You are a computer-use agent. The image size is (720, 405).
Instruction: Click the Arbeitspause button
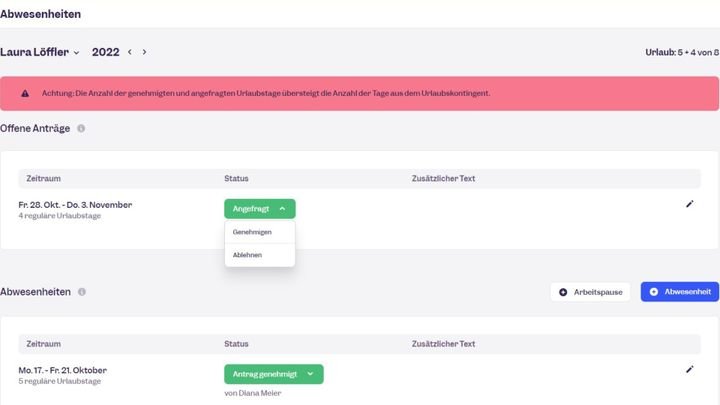click(590, 292)
